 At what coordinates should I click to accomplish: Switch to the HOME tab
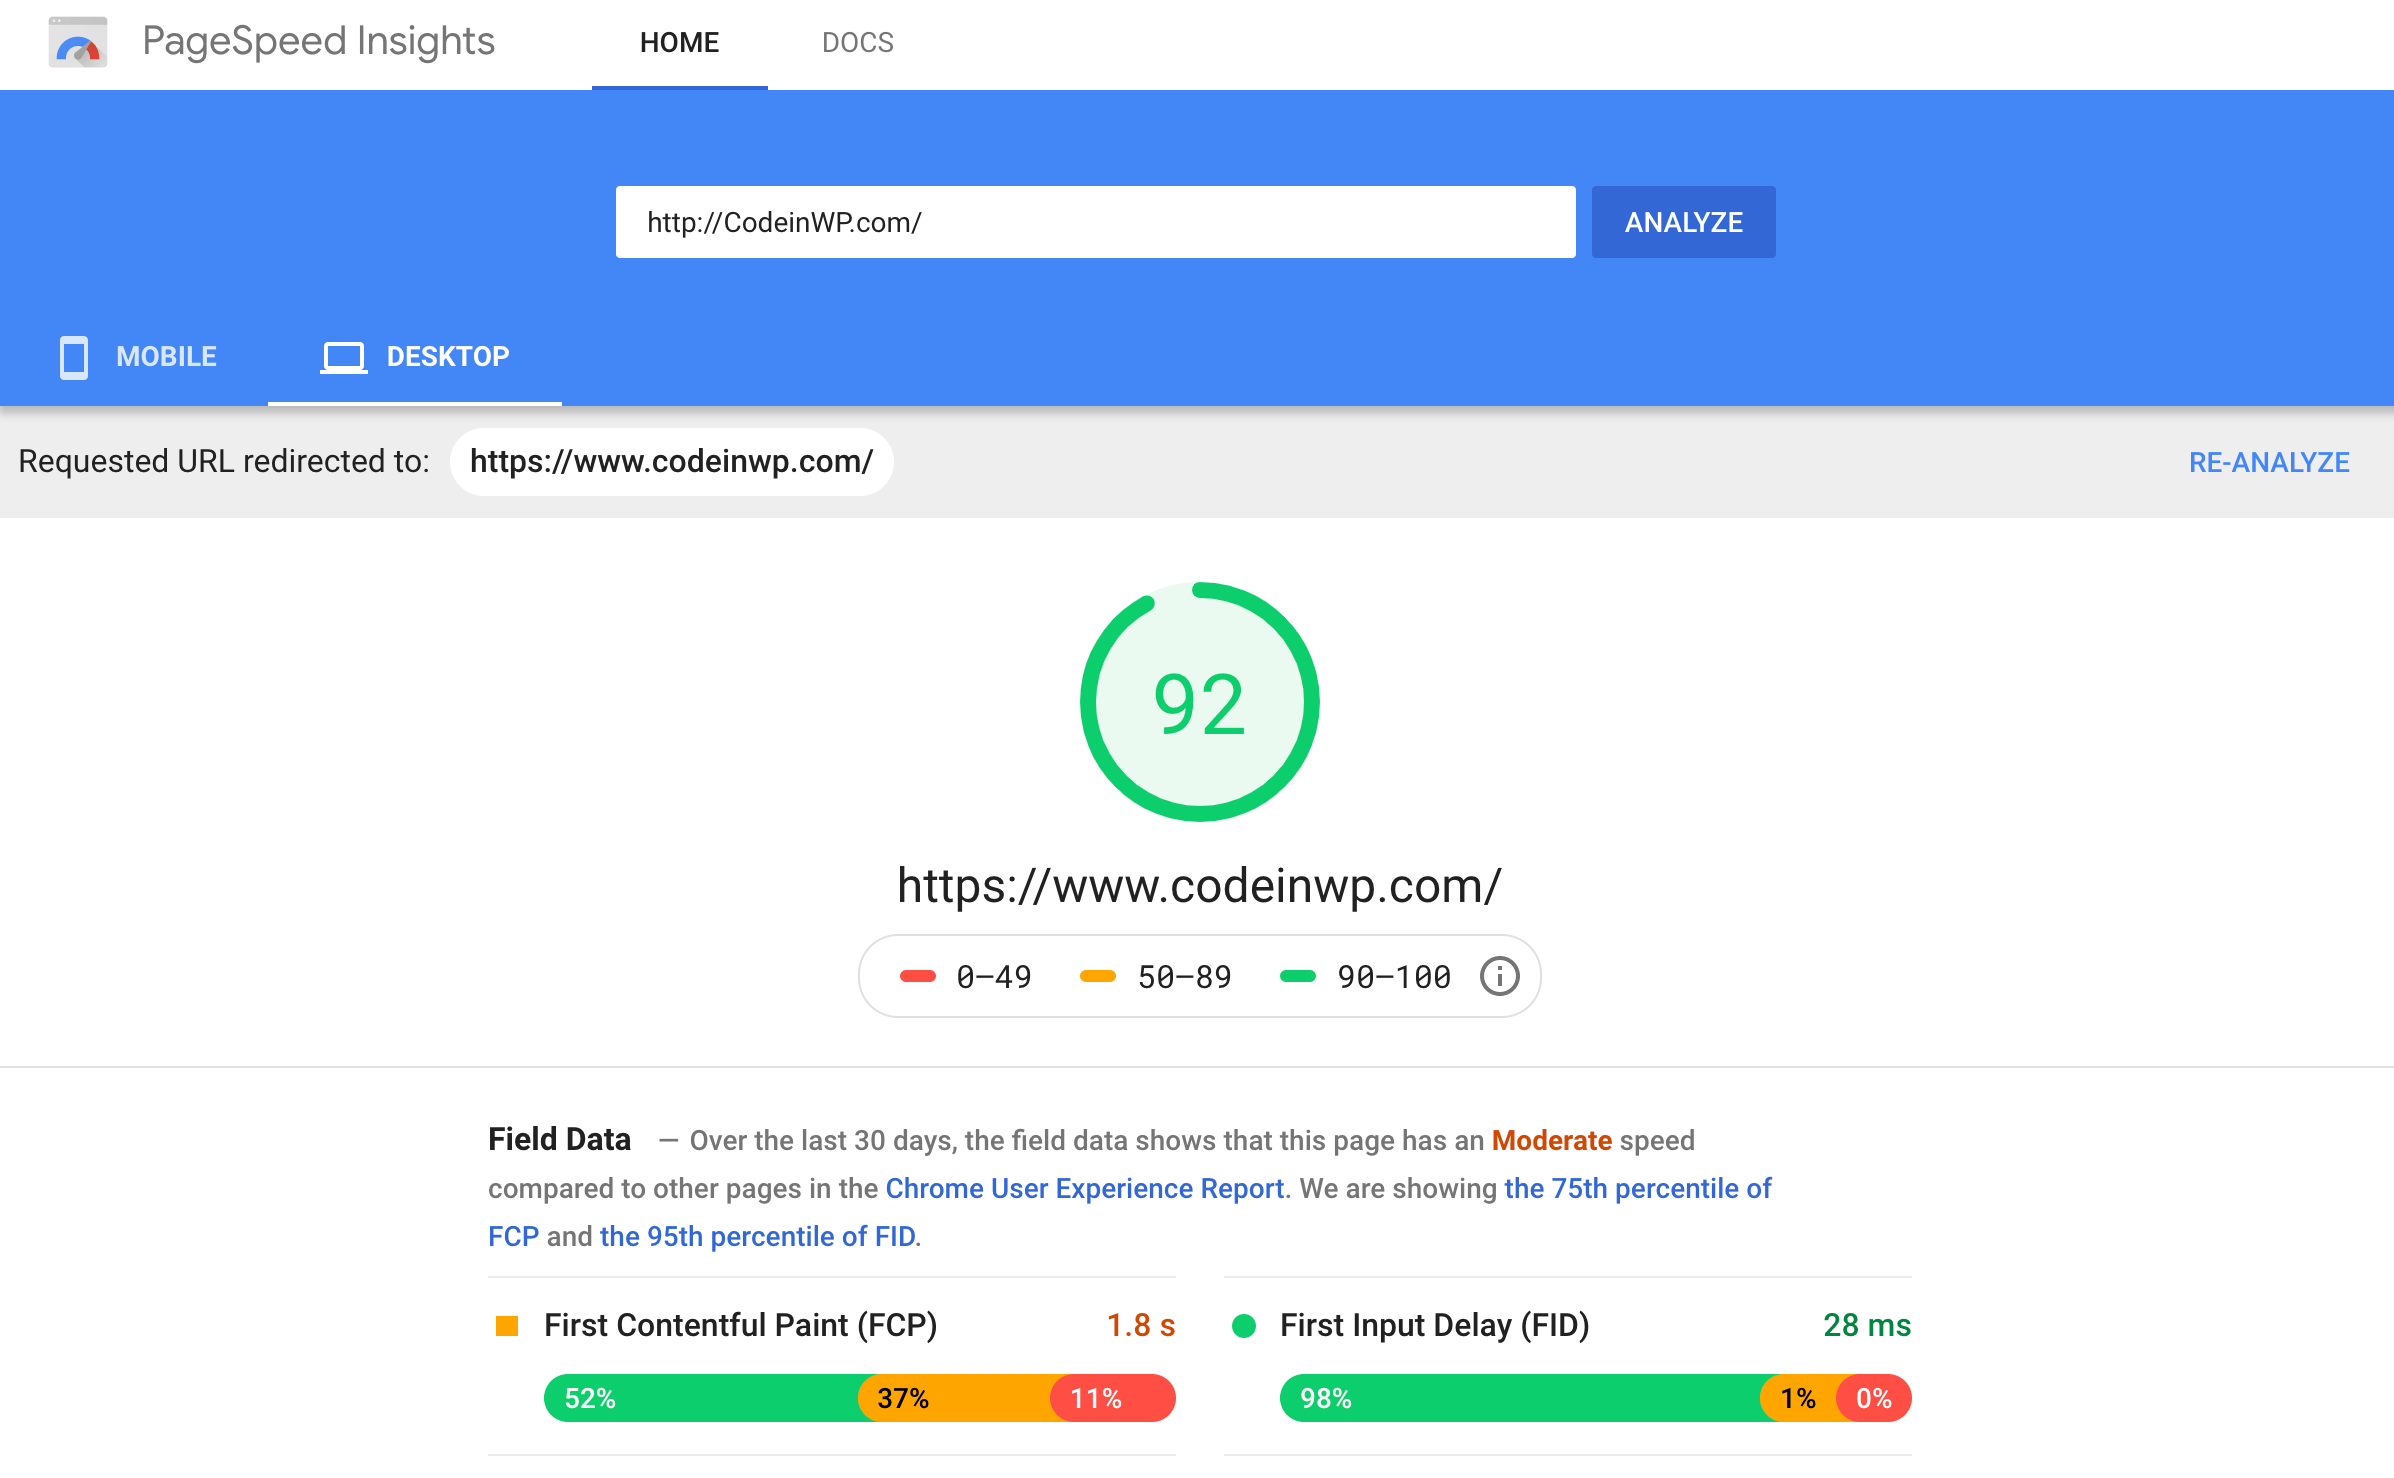[679, 42]
